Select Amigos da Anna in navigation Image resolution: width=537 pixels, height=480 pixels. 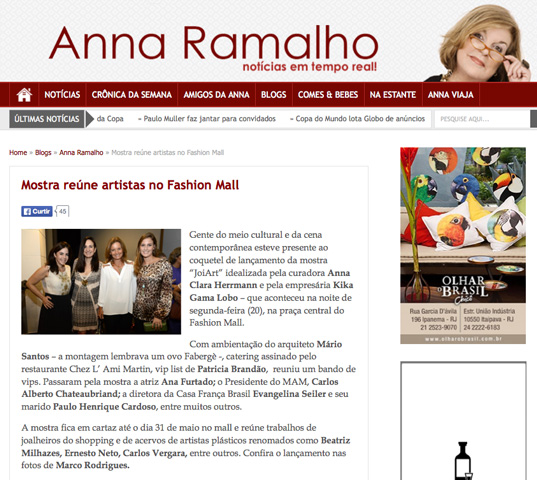tap(216, 94)
